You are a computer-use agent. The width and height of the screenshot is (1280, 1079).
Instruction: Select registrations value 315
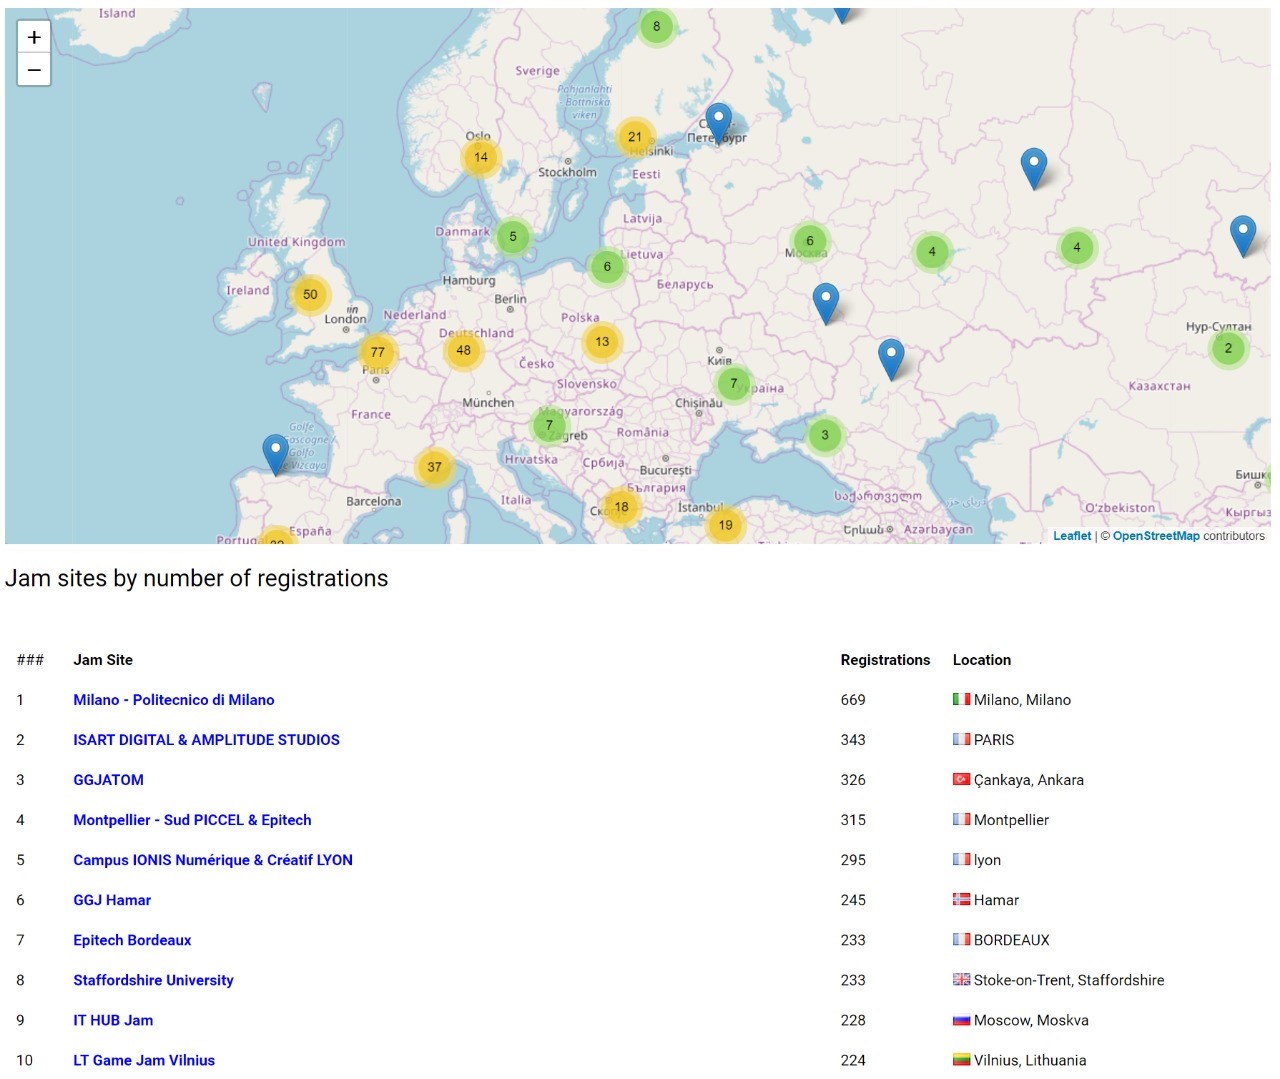853,820
